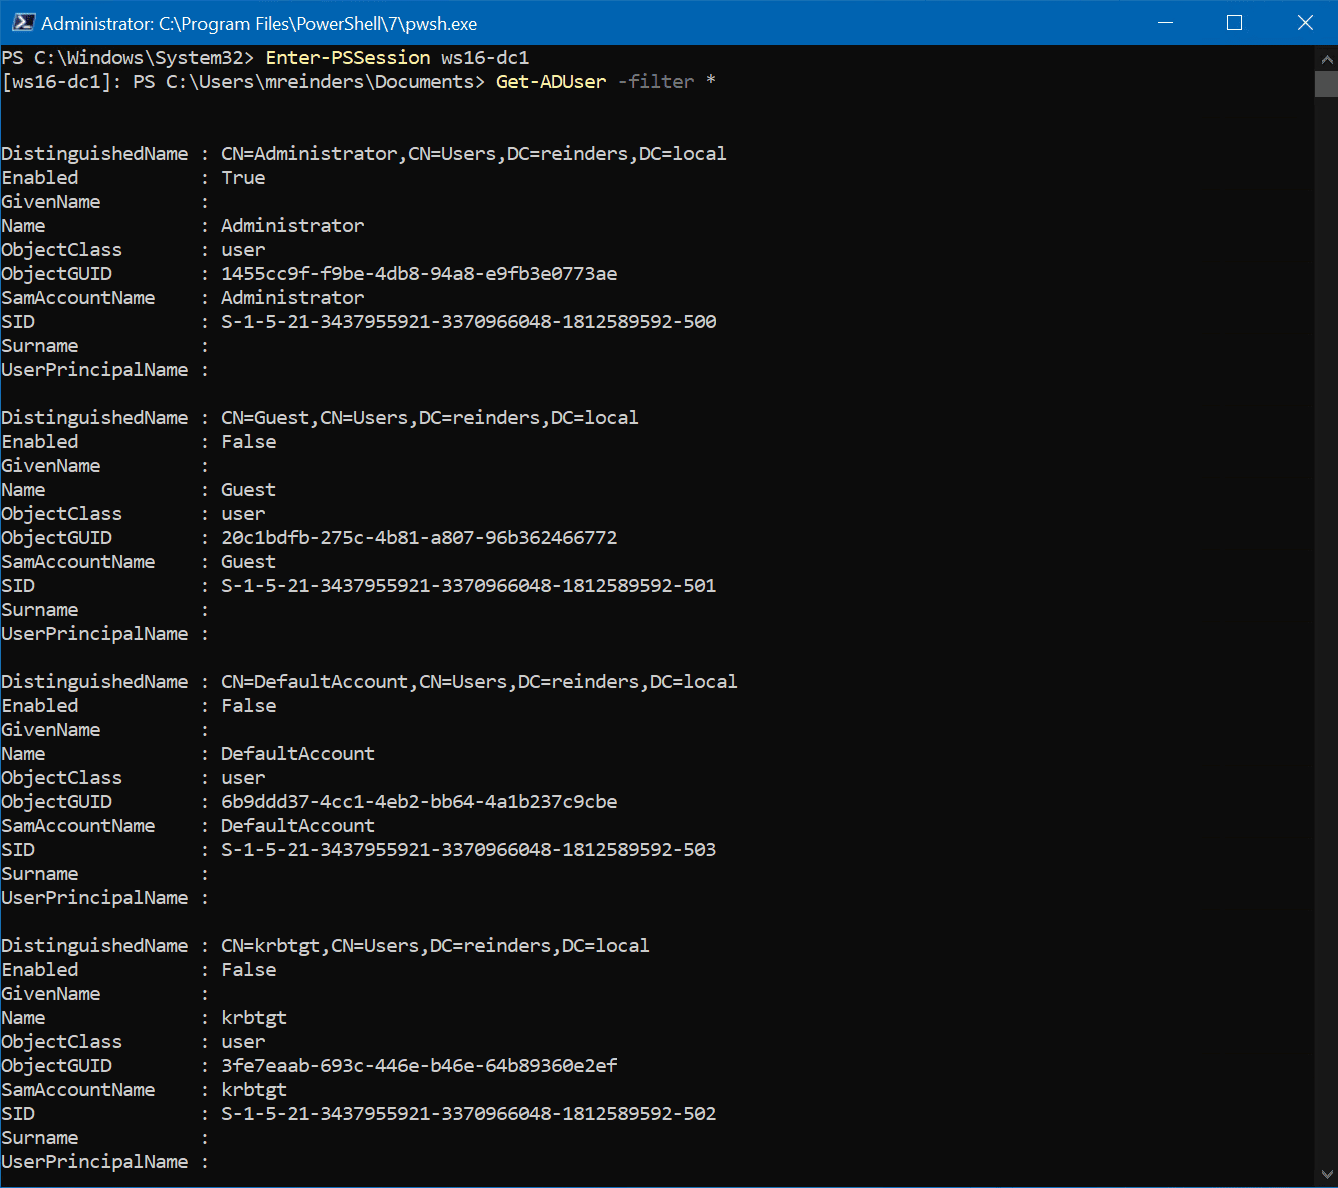The width and height of the screenshot is (1338, 1188).
Task: Close the Administrator PowerShell window
Action: point(1305,22)
